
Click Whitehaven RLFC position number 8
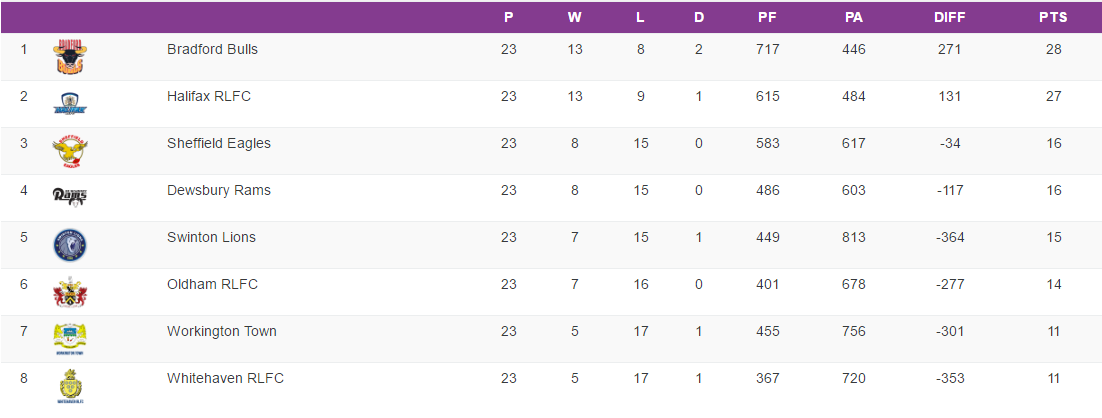tap(24, 378)
